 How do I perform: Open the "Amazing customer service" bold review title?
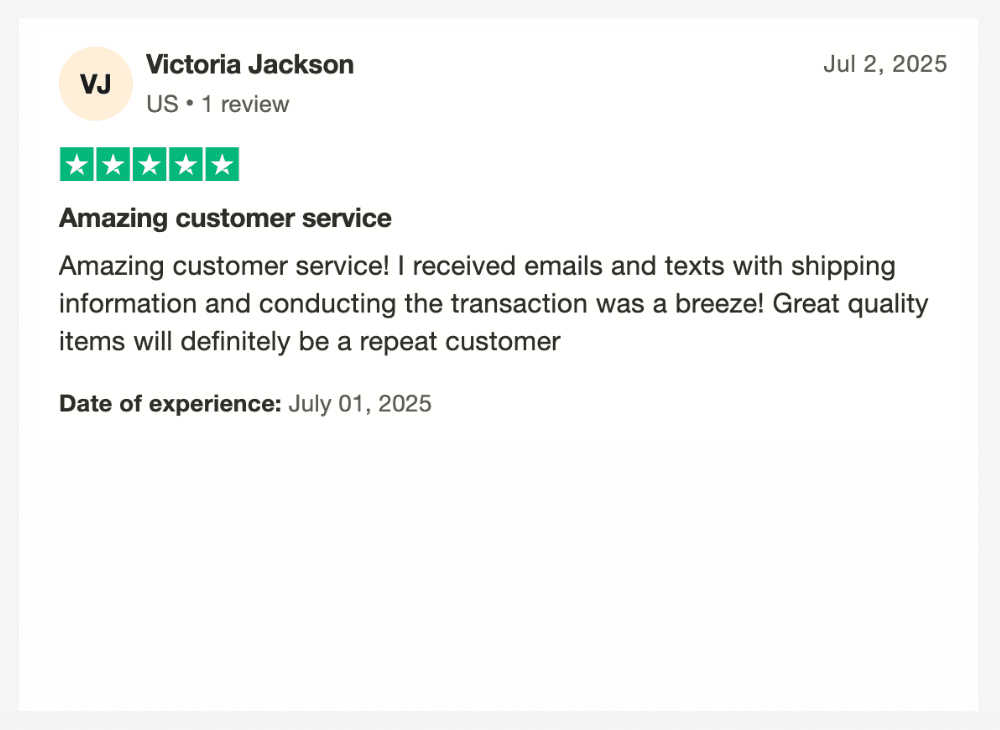pyautogui.click(x=225, y=218)
